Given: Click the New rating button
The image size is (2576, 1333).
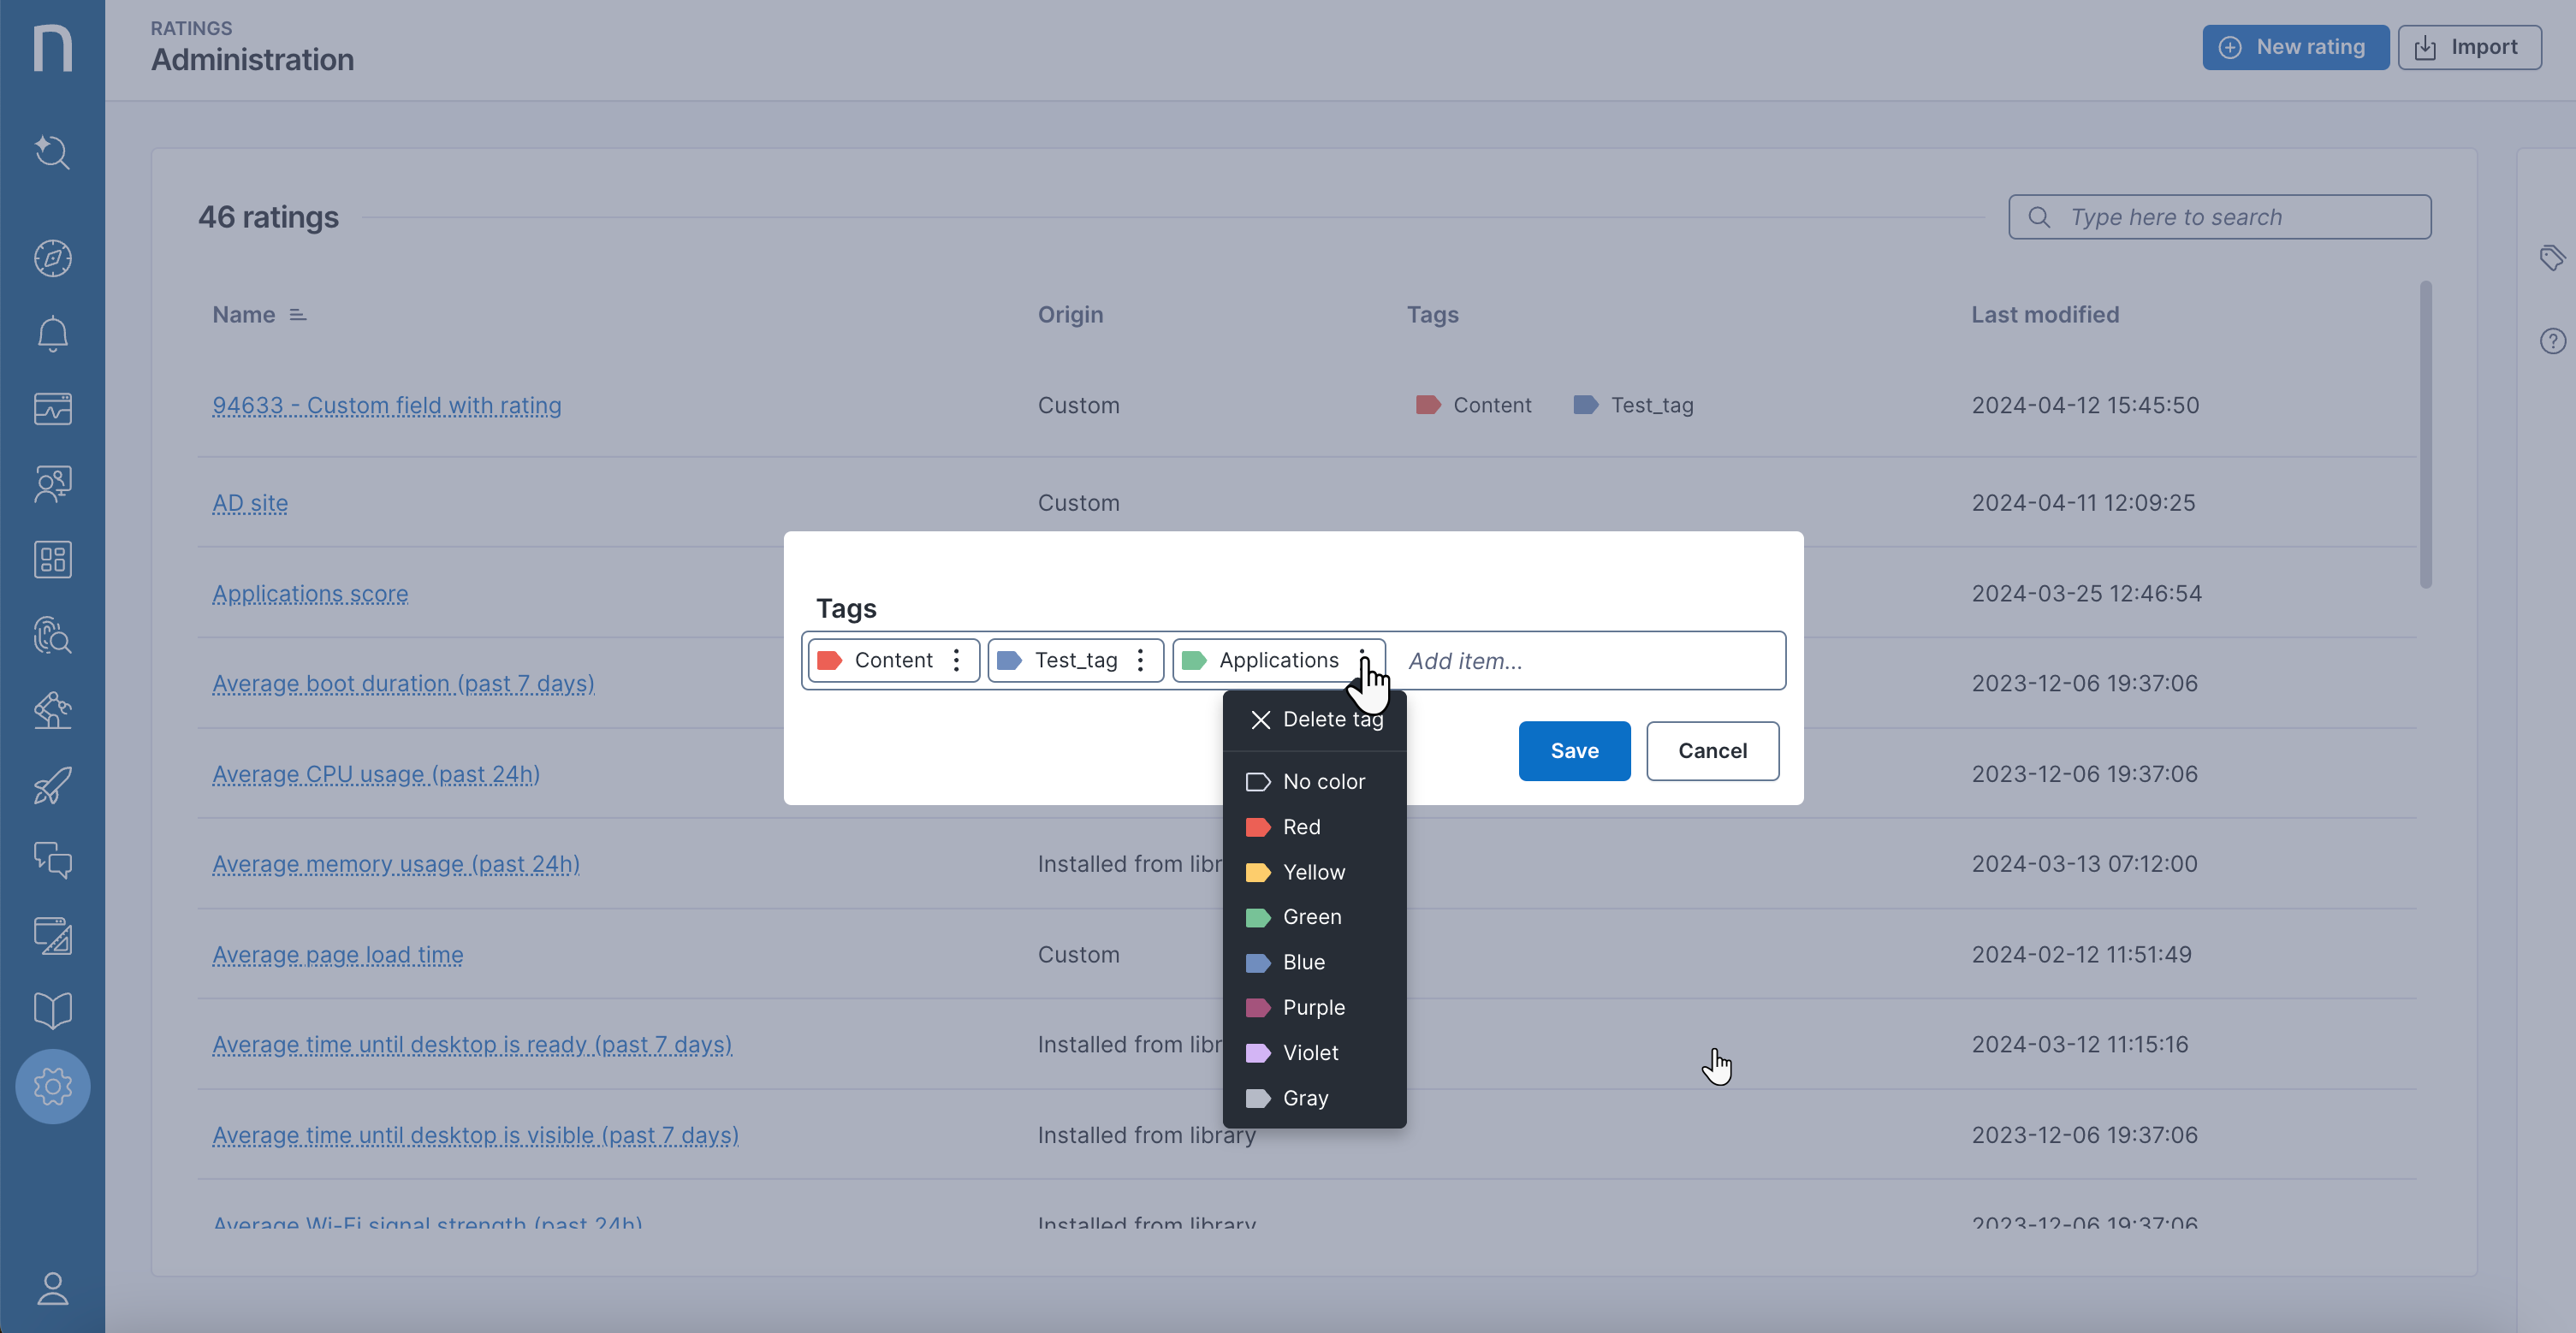Looking at the screenshot, I should point(2295,47).
